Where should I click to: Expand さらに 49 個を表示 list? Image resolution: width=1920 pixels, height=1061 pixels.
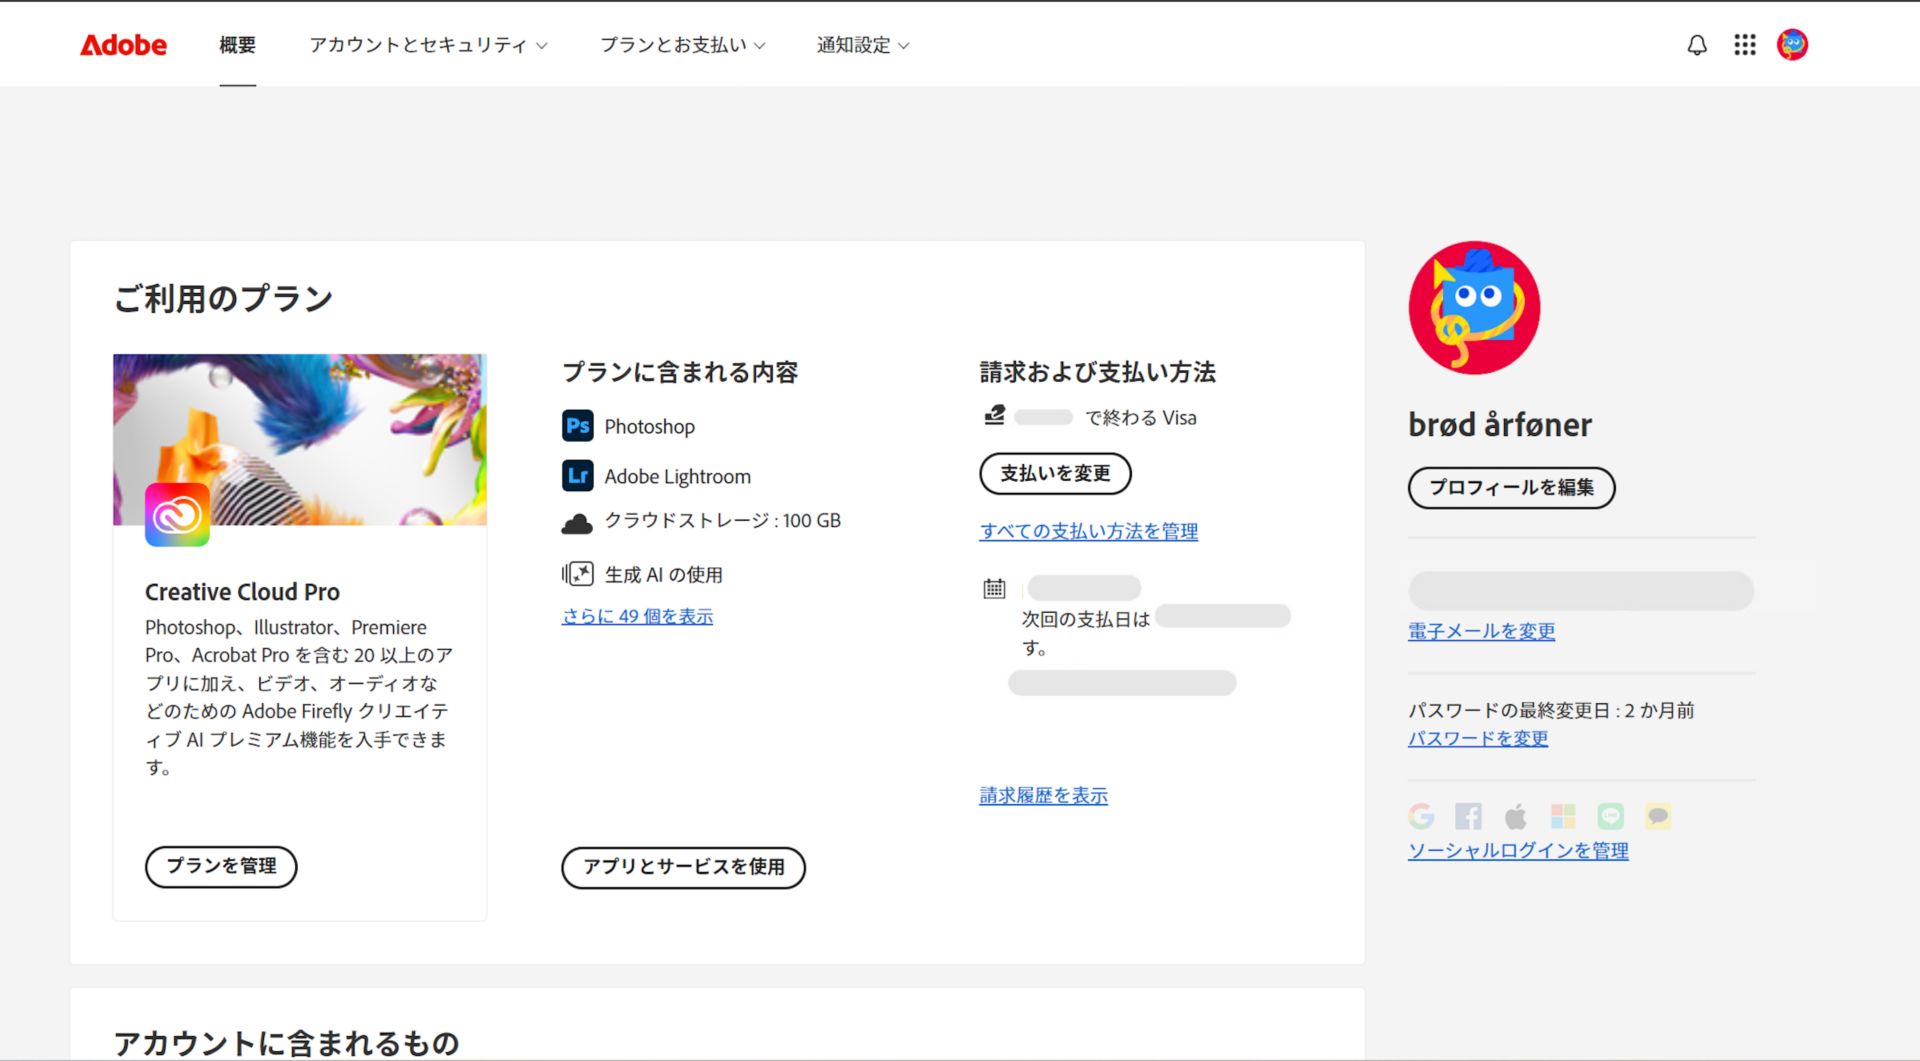[x=637, y=616]
